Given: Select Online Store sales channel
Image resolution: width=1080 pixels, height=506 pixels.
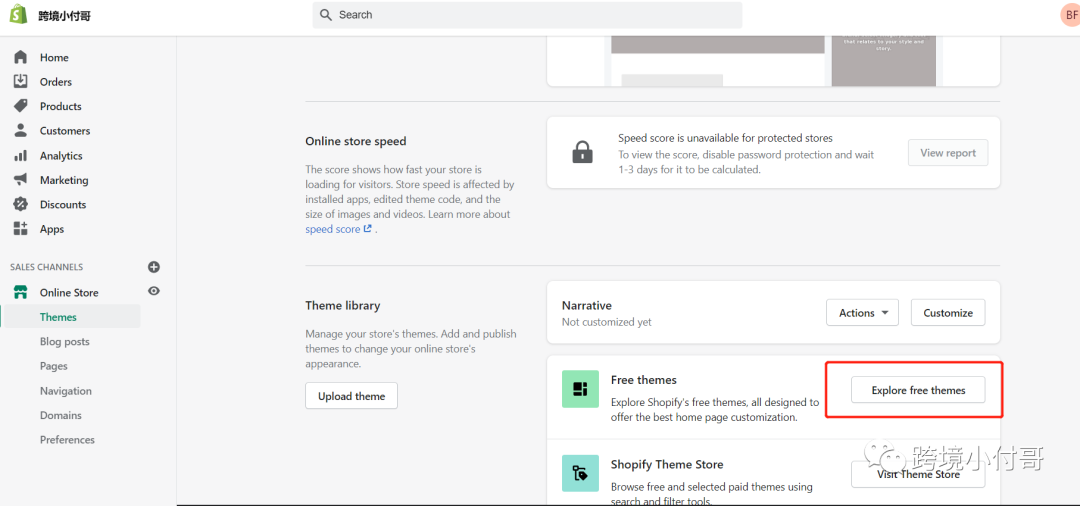Looking at the screenshot, I should click(69, 293).
